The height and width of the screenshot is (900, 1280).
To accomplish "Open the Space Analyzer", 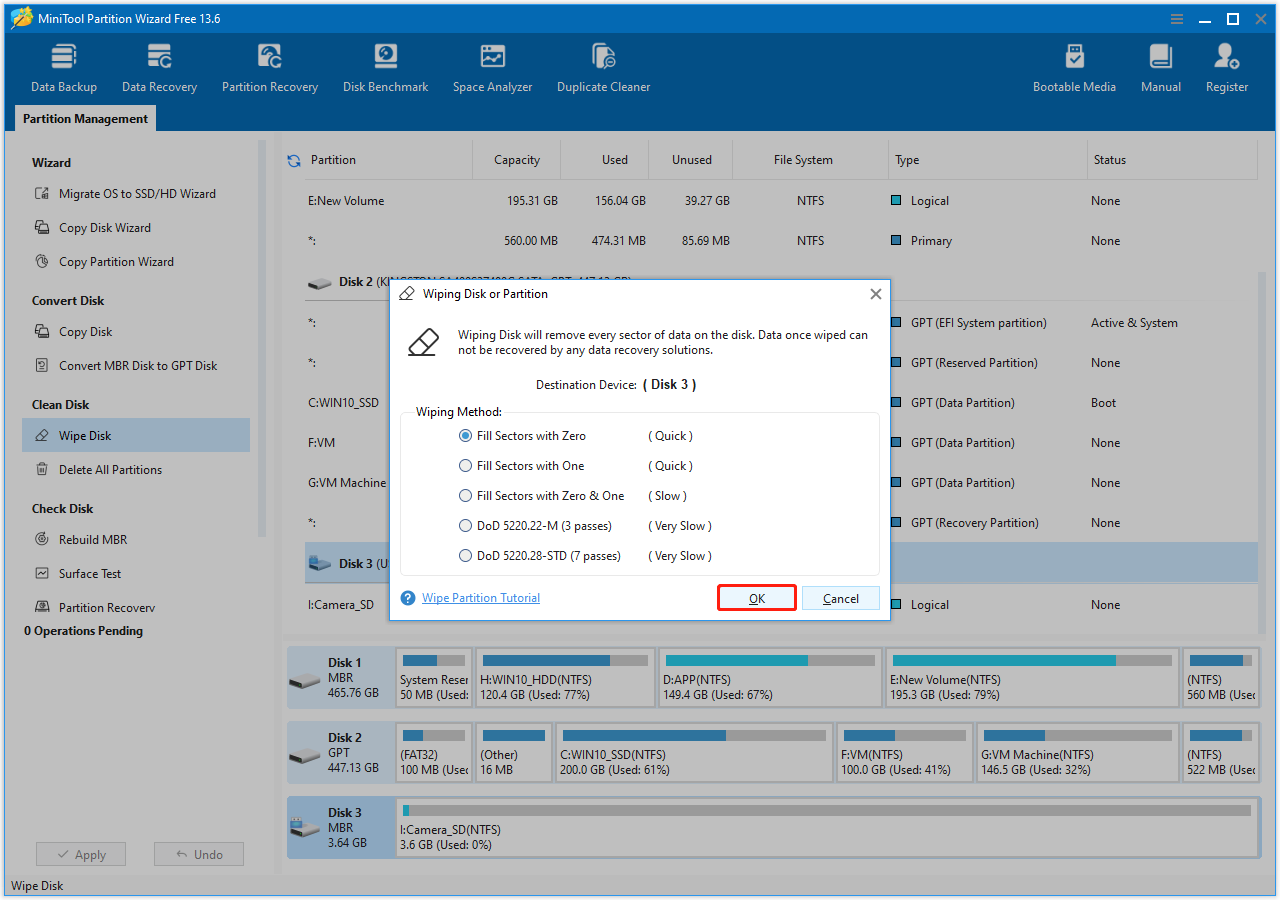I will click(x=492, y=65).
